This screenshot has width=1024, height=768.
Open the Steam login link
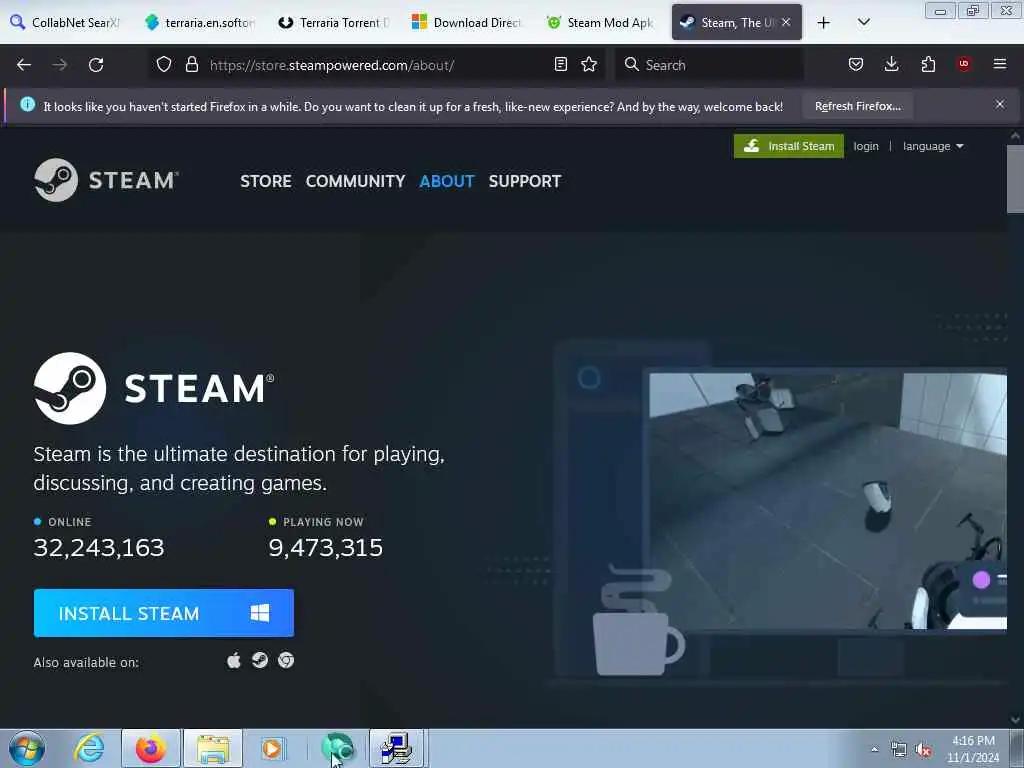pyautogui.click(x=866, y=146)
